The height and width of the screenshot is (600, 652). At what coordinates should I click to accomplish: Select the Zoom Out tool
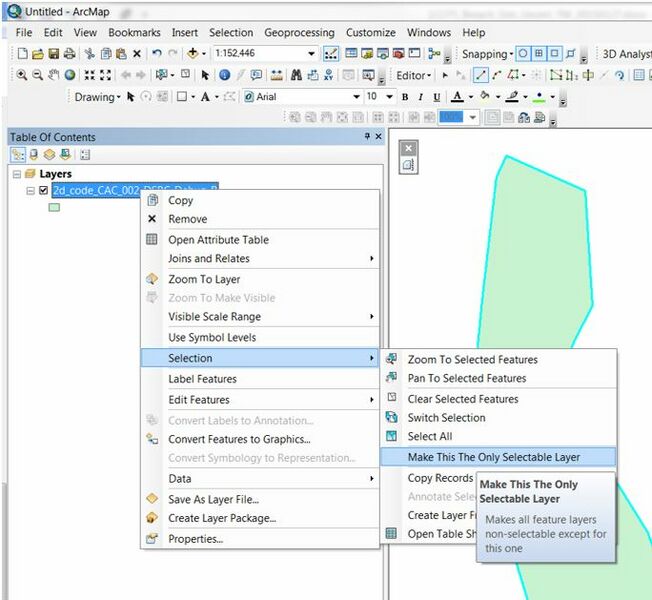click(37, 75)
